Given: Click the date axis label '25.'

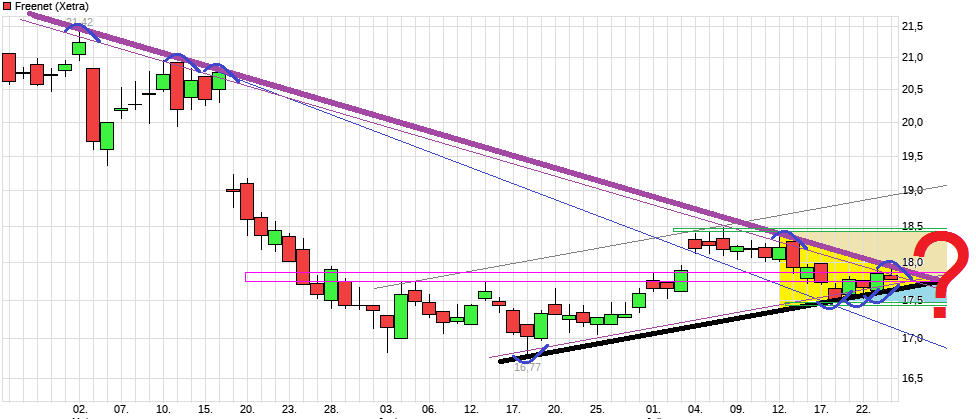Looking at the screenshot, I should click(x=597, y=409).
